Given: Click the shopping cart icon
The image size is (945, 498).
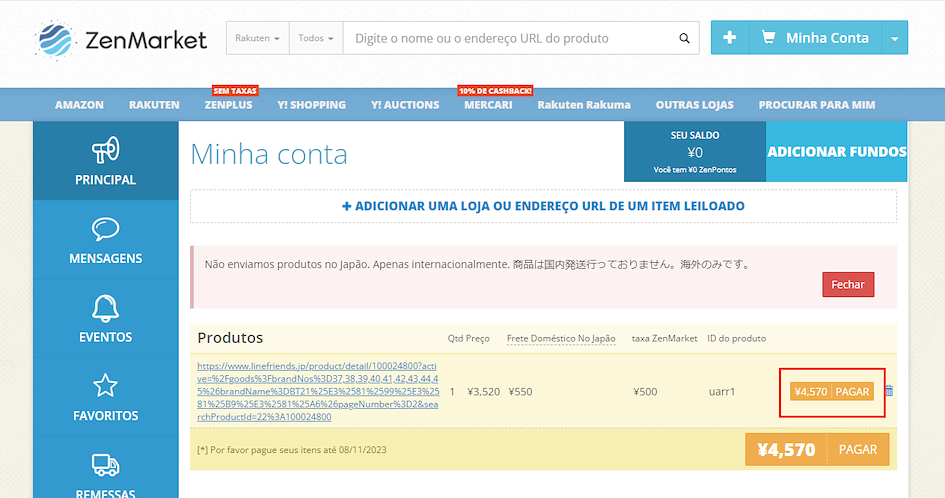Looking at the screenshot, I should pyautogui.click(x=768, y=37).
